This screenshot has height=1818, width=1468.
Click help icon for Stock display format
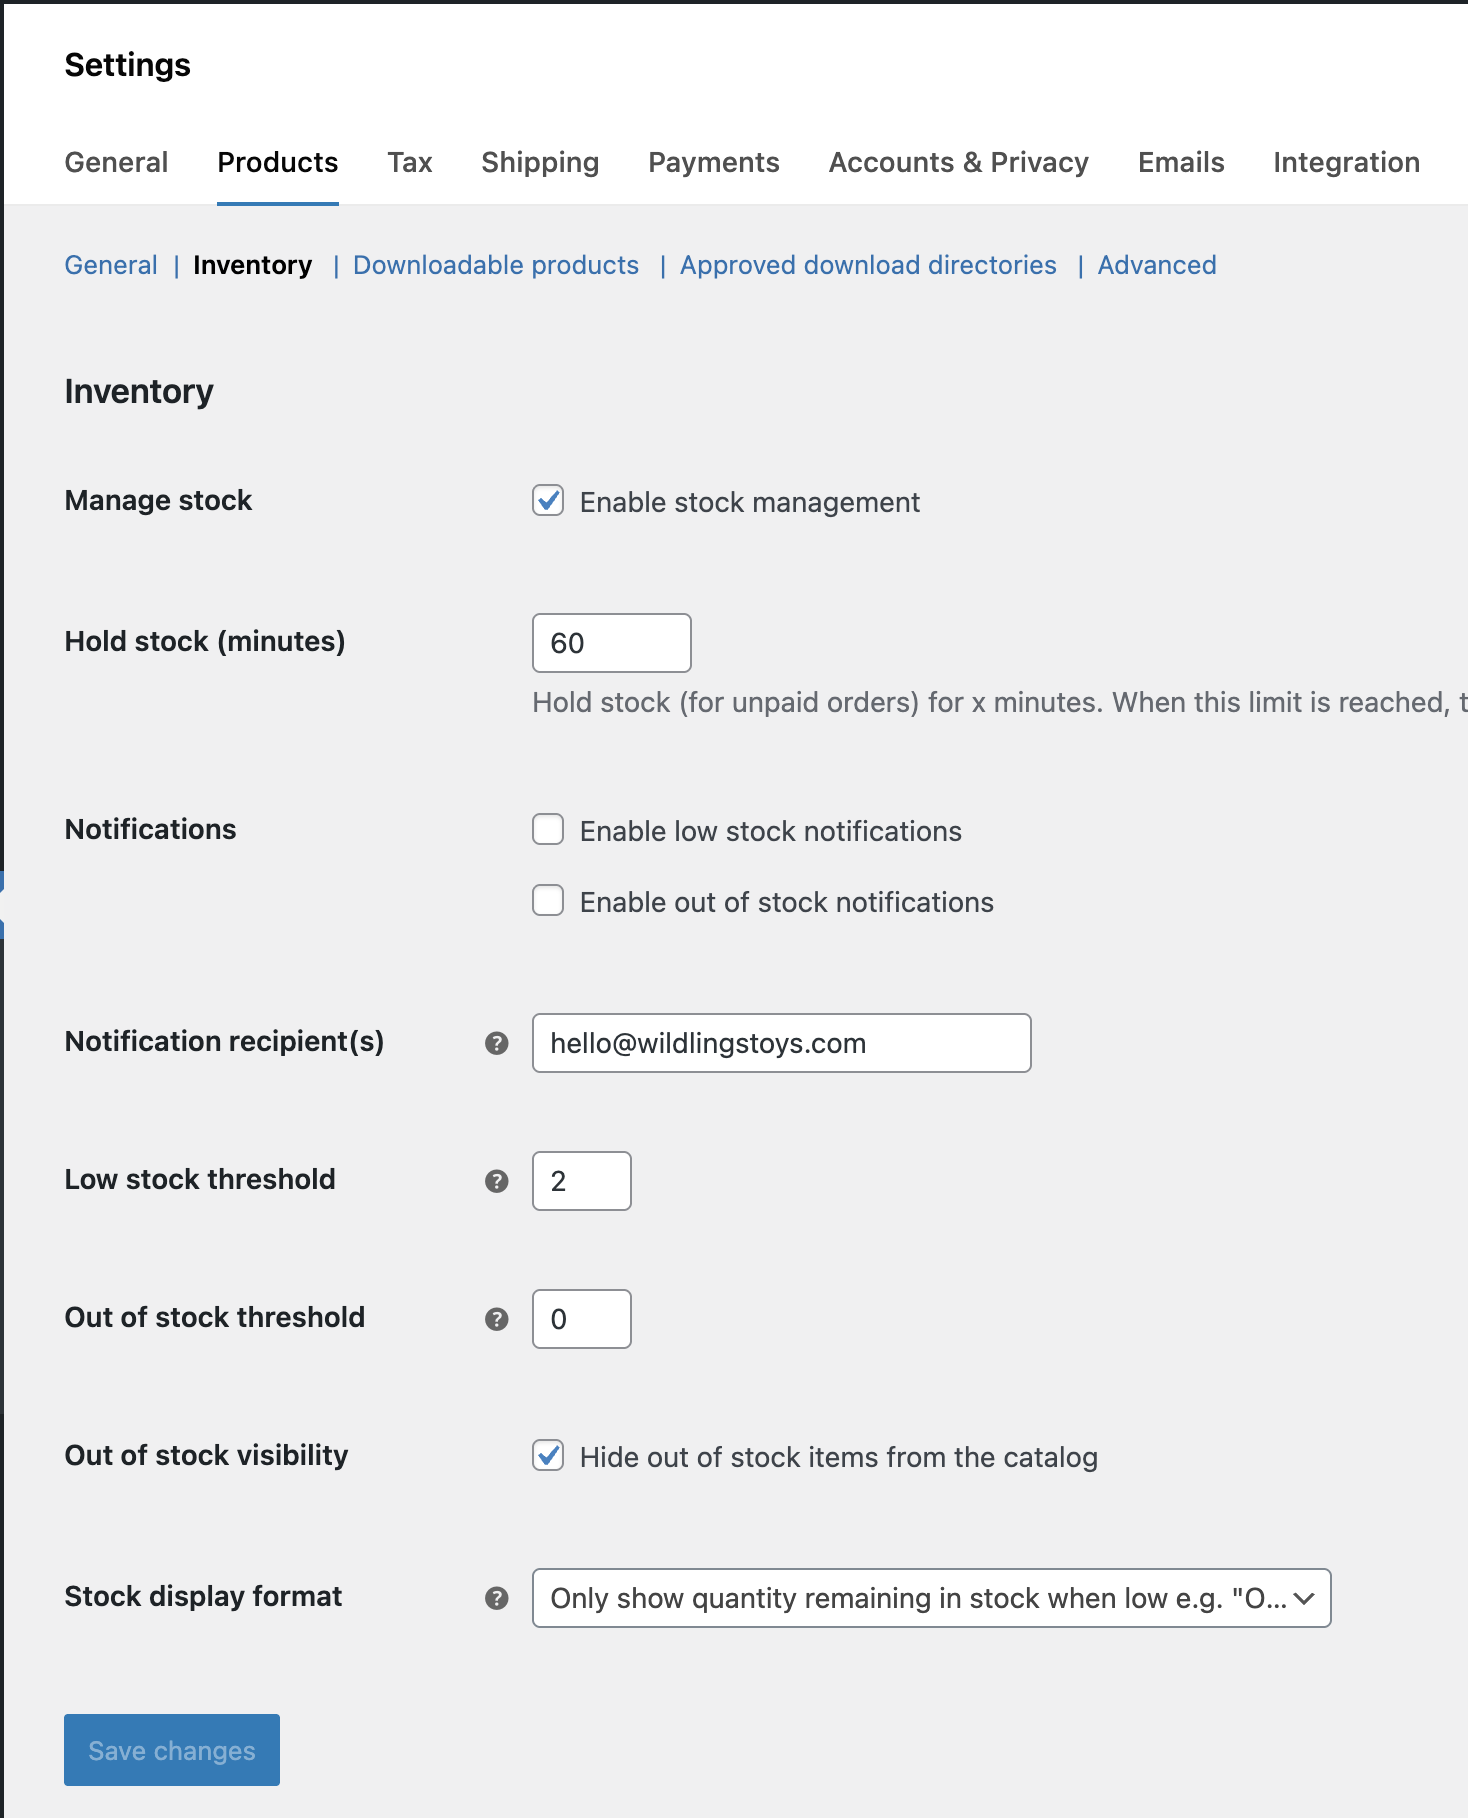(497, 1598)
